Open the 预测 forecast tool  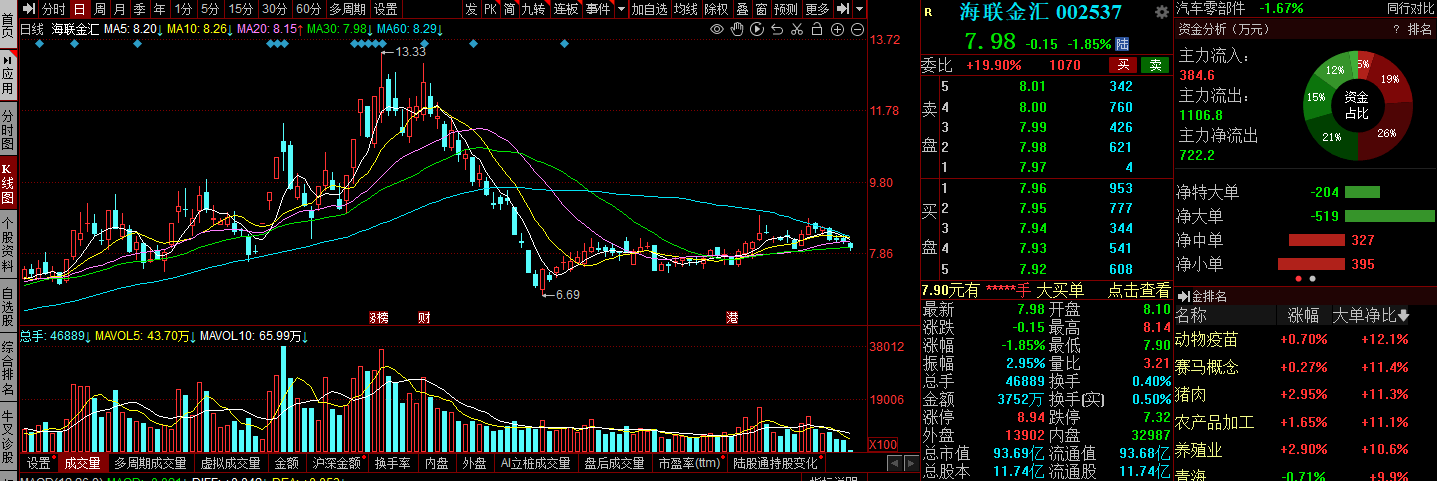click(x=786, y=9)
